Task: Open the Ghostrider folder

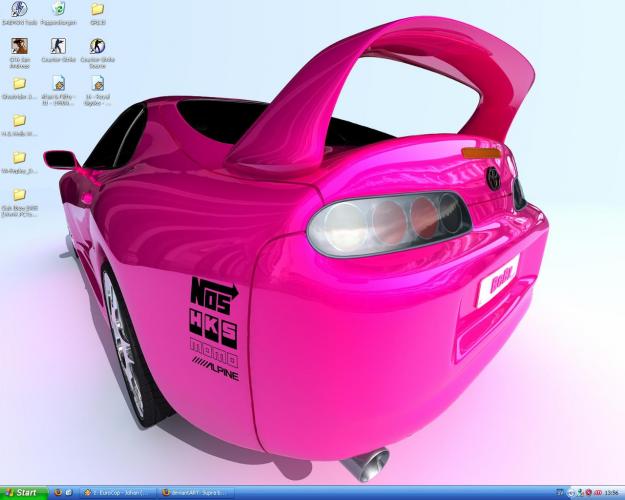Action: pyautogui.click(x=19, y=85)
